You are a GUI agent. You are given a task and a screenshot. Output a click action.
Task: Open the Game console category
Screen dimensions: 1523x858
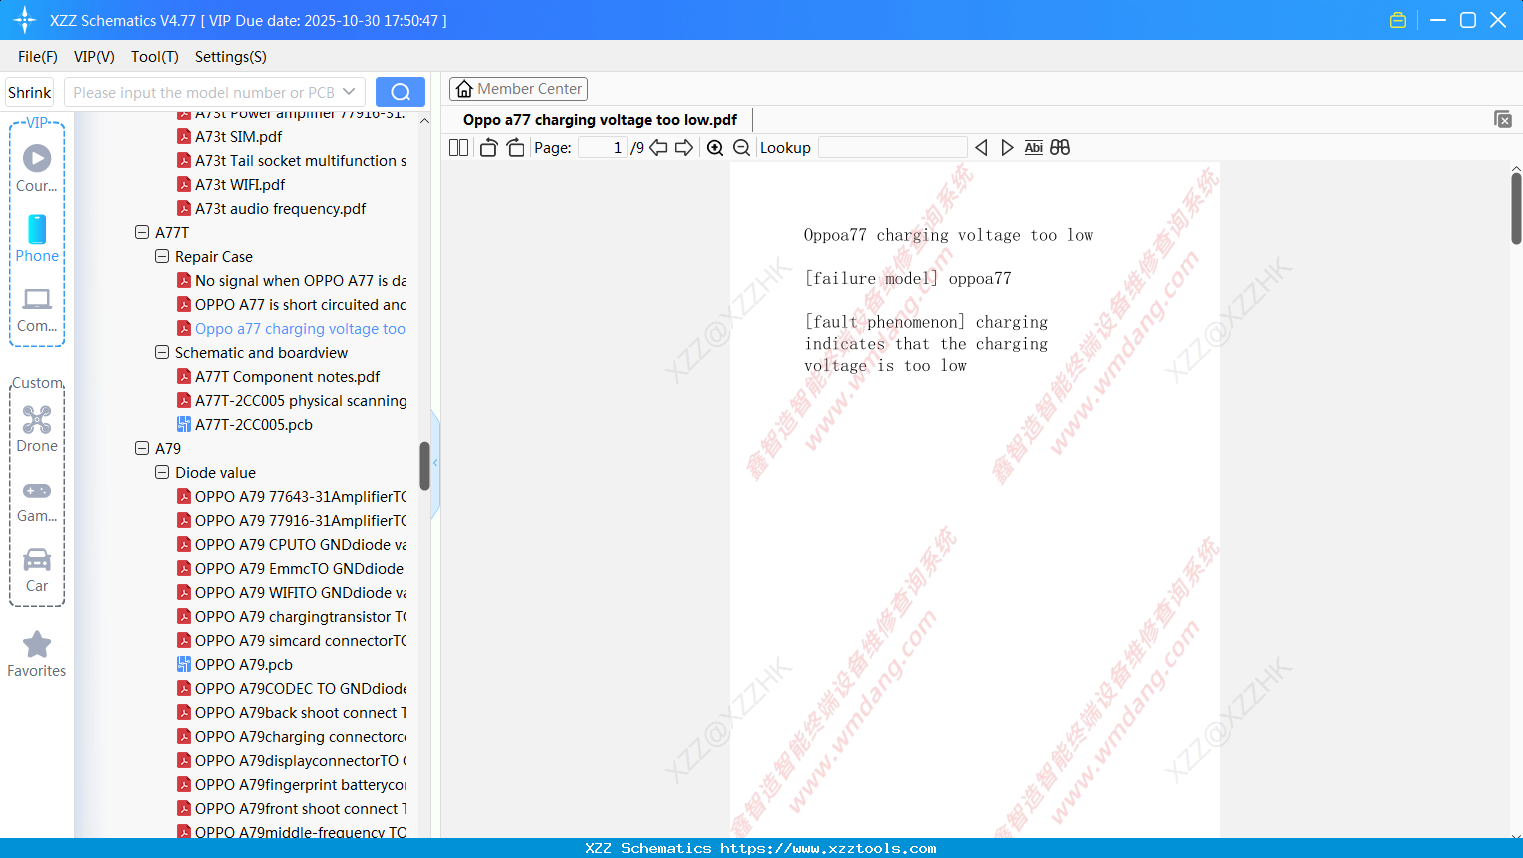pos(37,500)
